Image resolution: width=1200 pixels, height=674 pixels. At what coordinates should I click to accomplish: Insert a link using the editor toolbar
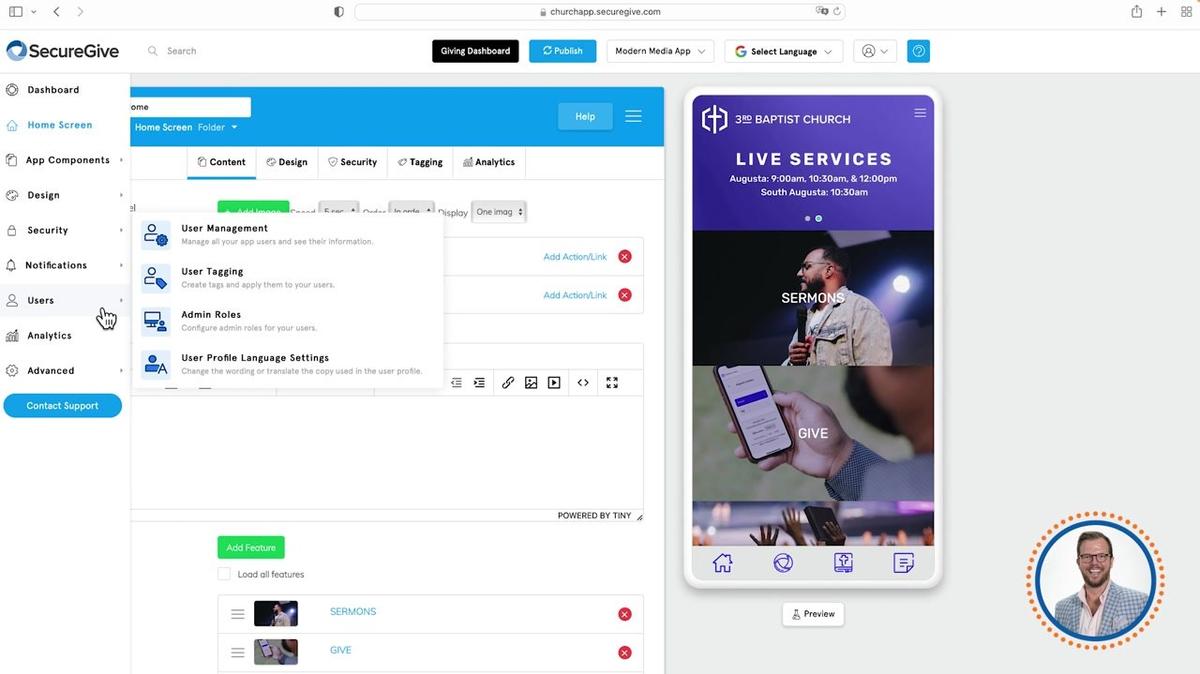(507, 382)
